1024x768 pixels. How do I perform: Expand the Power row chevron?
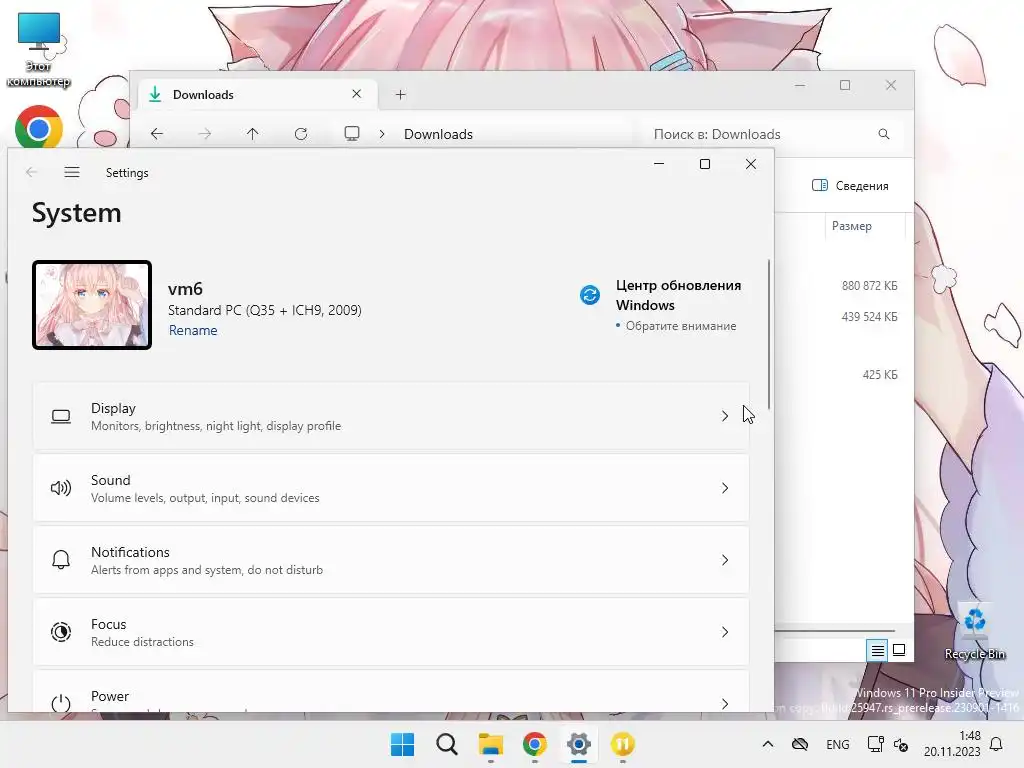point(725,703)
